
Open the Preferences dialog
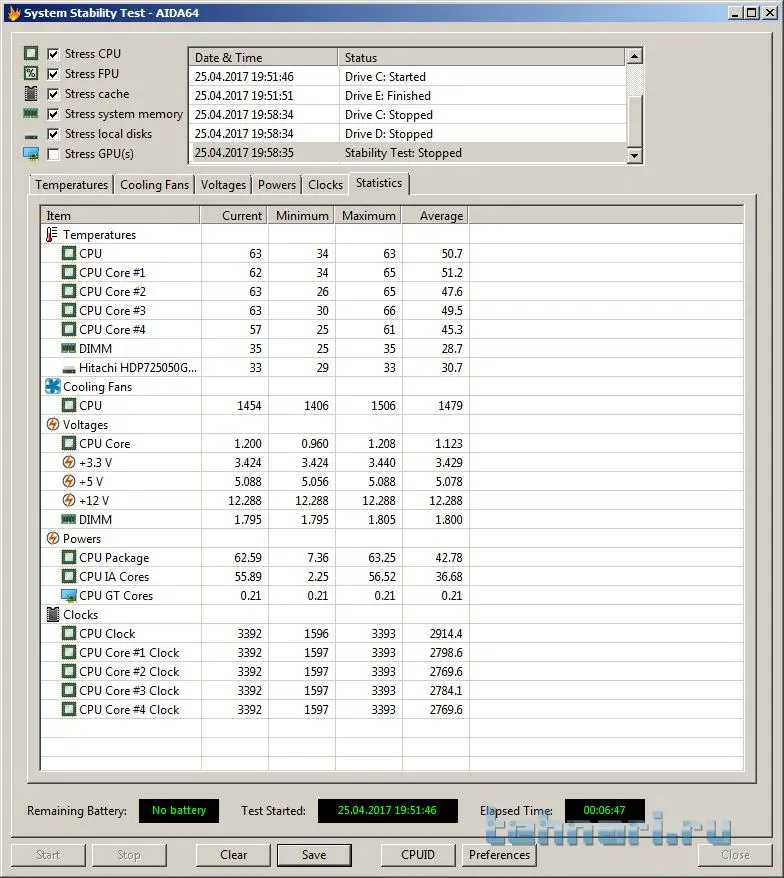(499, 855)
